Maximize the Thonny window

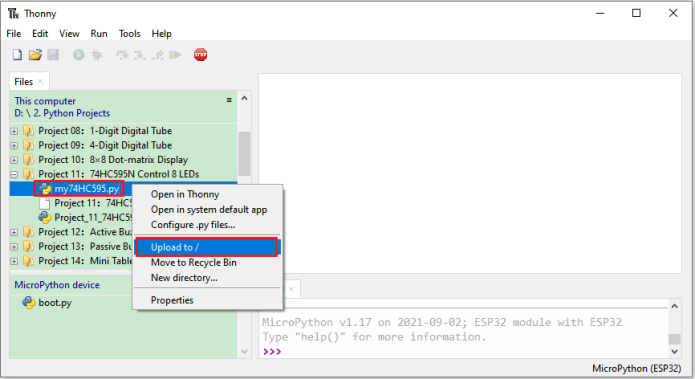tap(636, 13)
